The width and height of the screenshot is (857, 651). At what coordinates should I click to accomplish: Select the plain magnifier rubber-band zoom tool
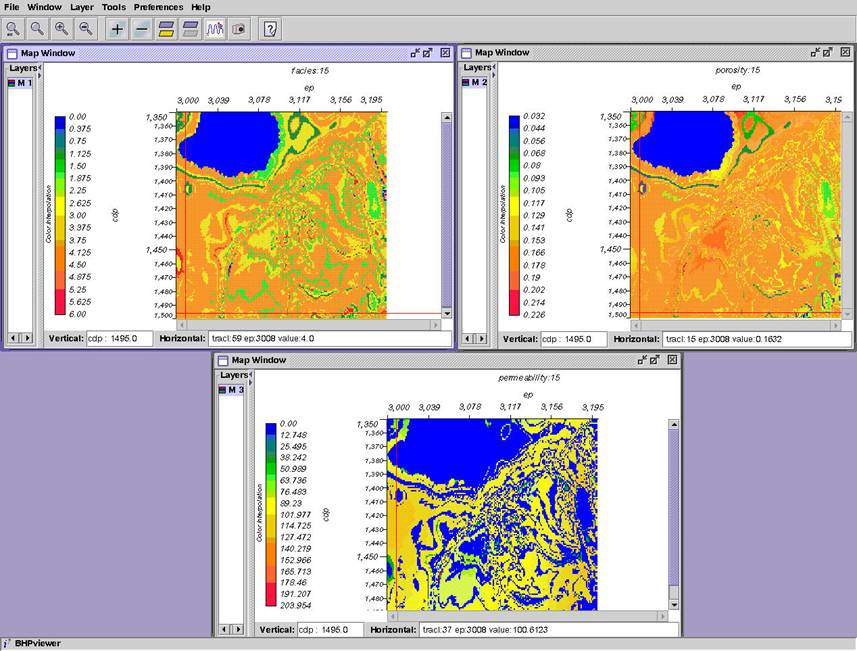pyautogui.click(x=37, y=29)
